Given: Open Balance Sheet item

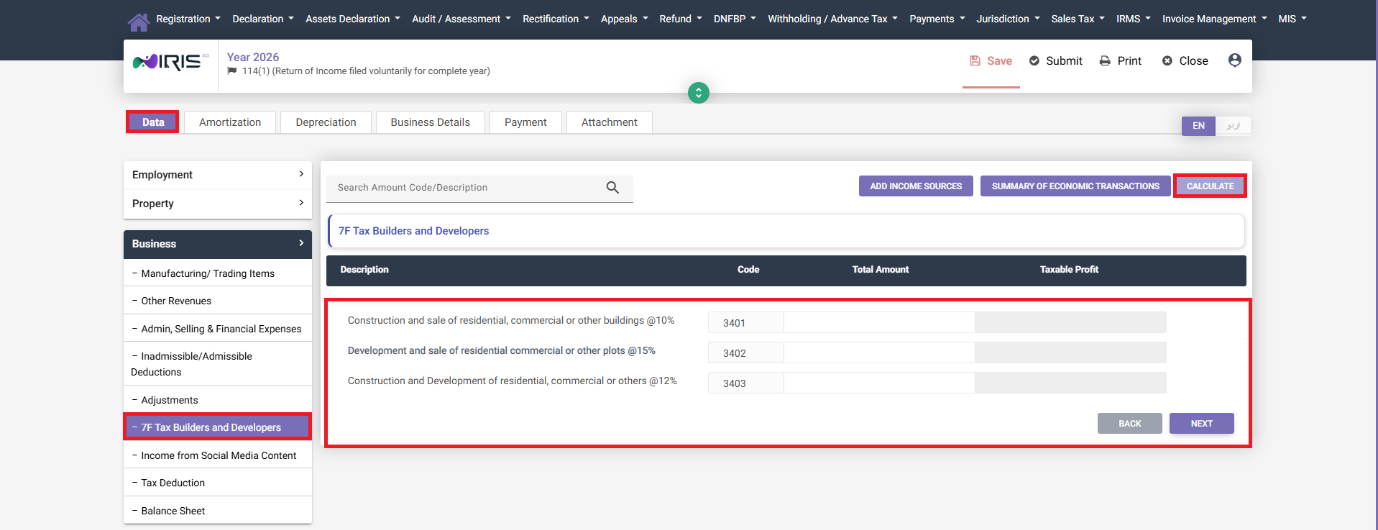Looking at the screenshot, I should click(218, 511).
